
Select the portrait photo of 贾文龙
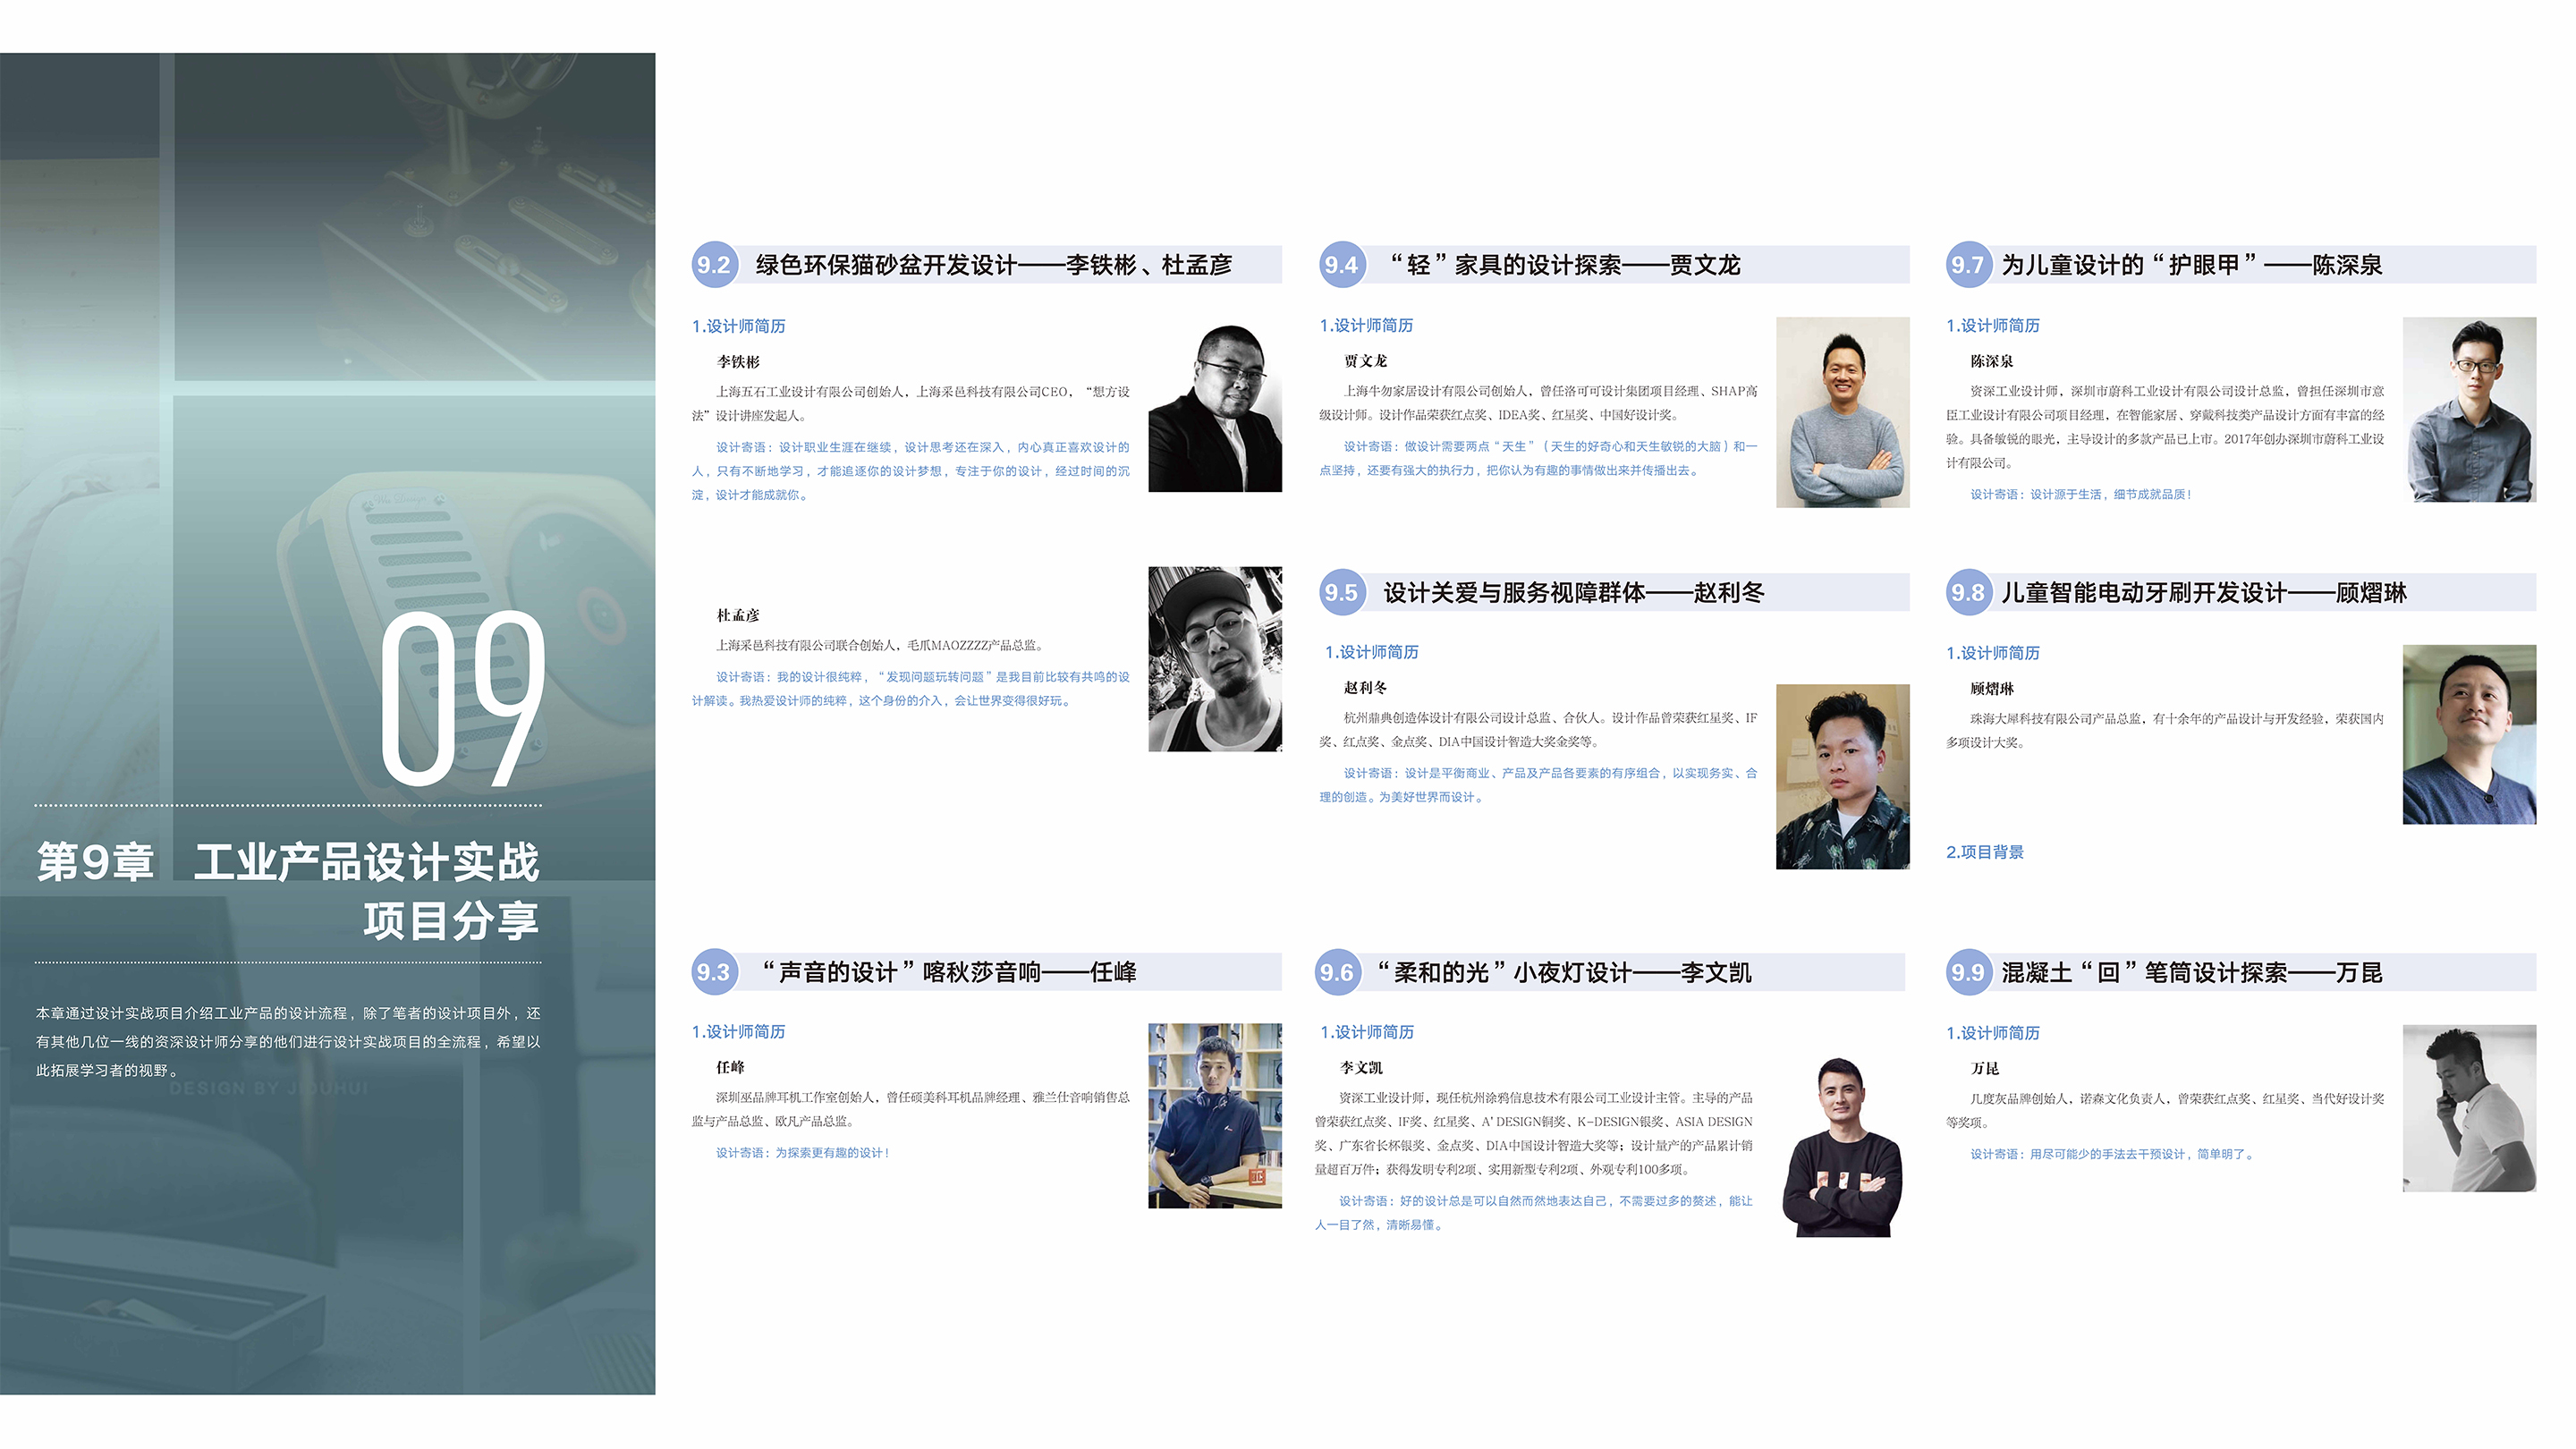(x=1843, y=412)
